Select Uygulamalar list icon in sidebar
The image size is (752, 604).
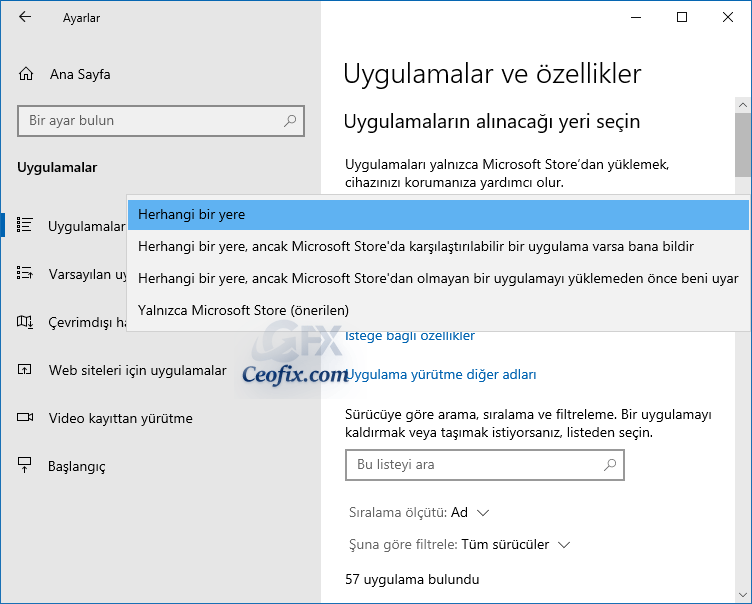click(24, 225)
